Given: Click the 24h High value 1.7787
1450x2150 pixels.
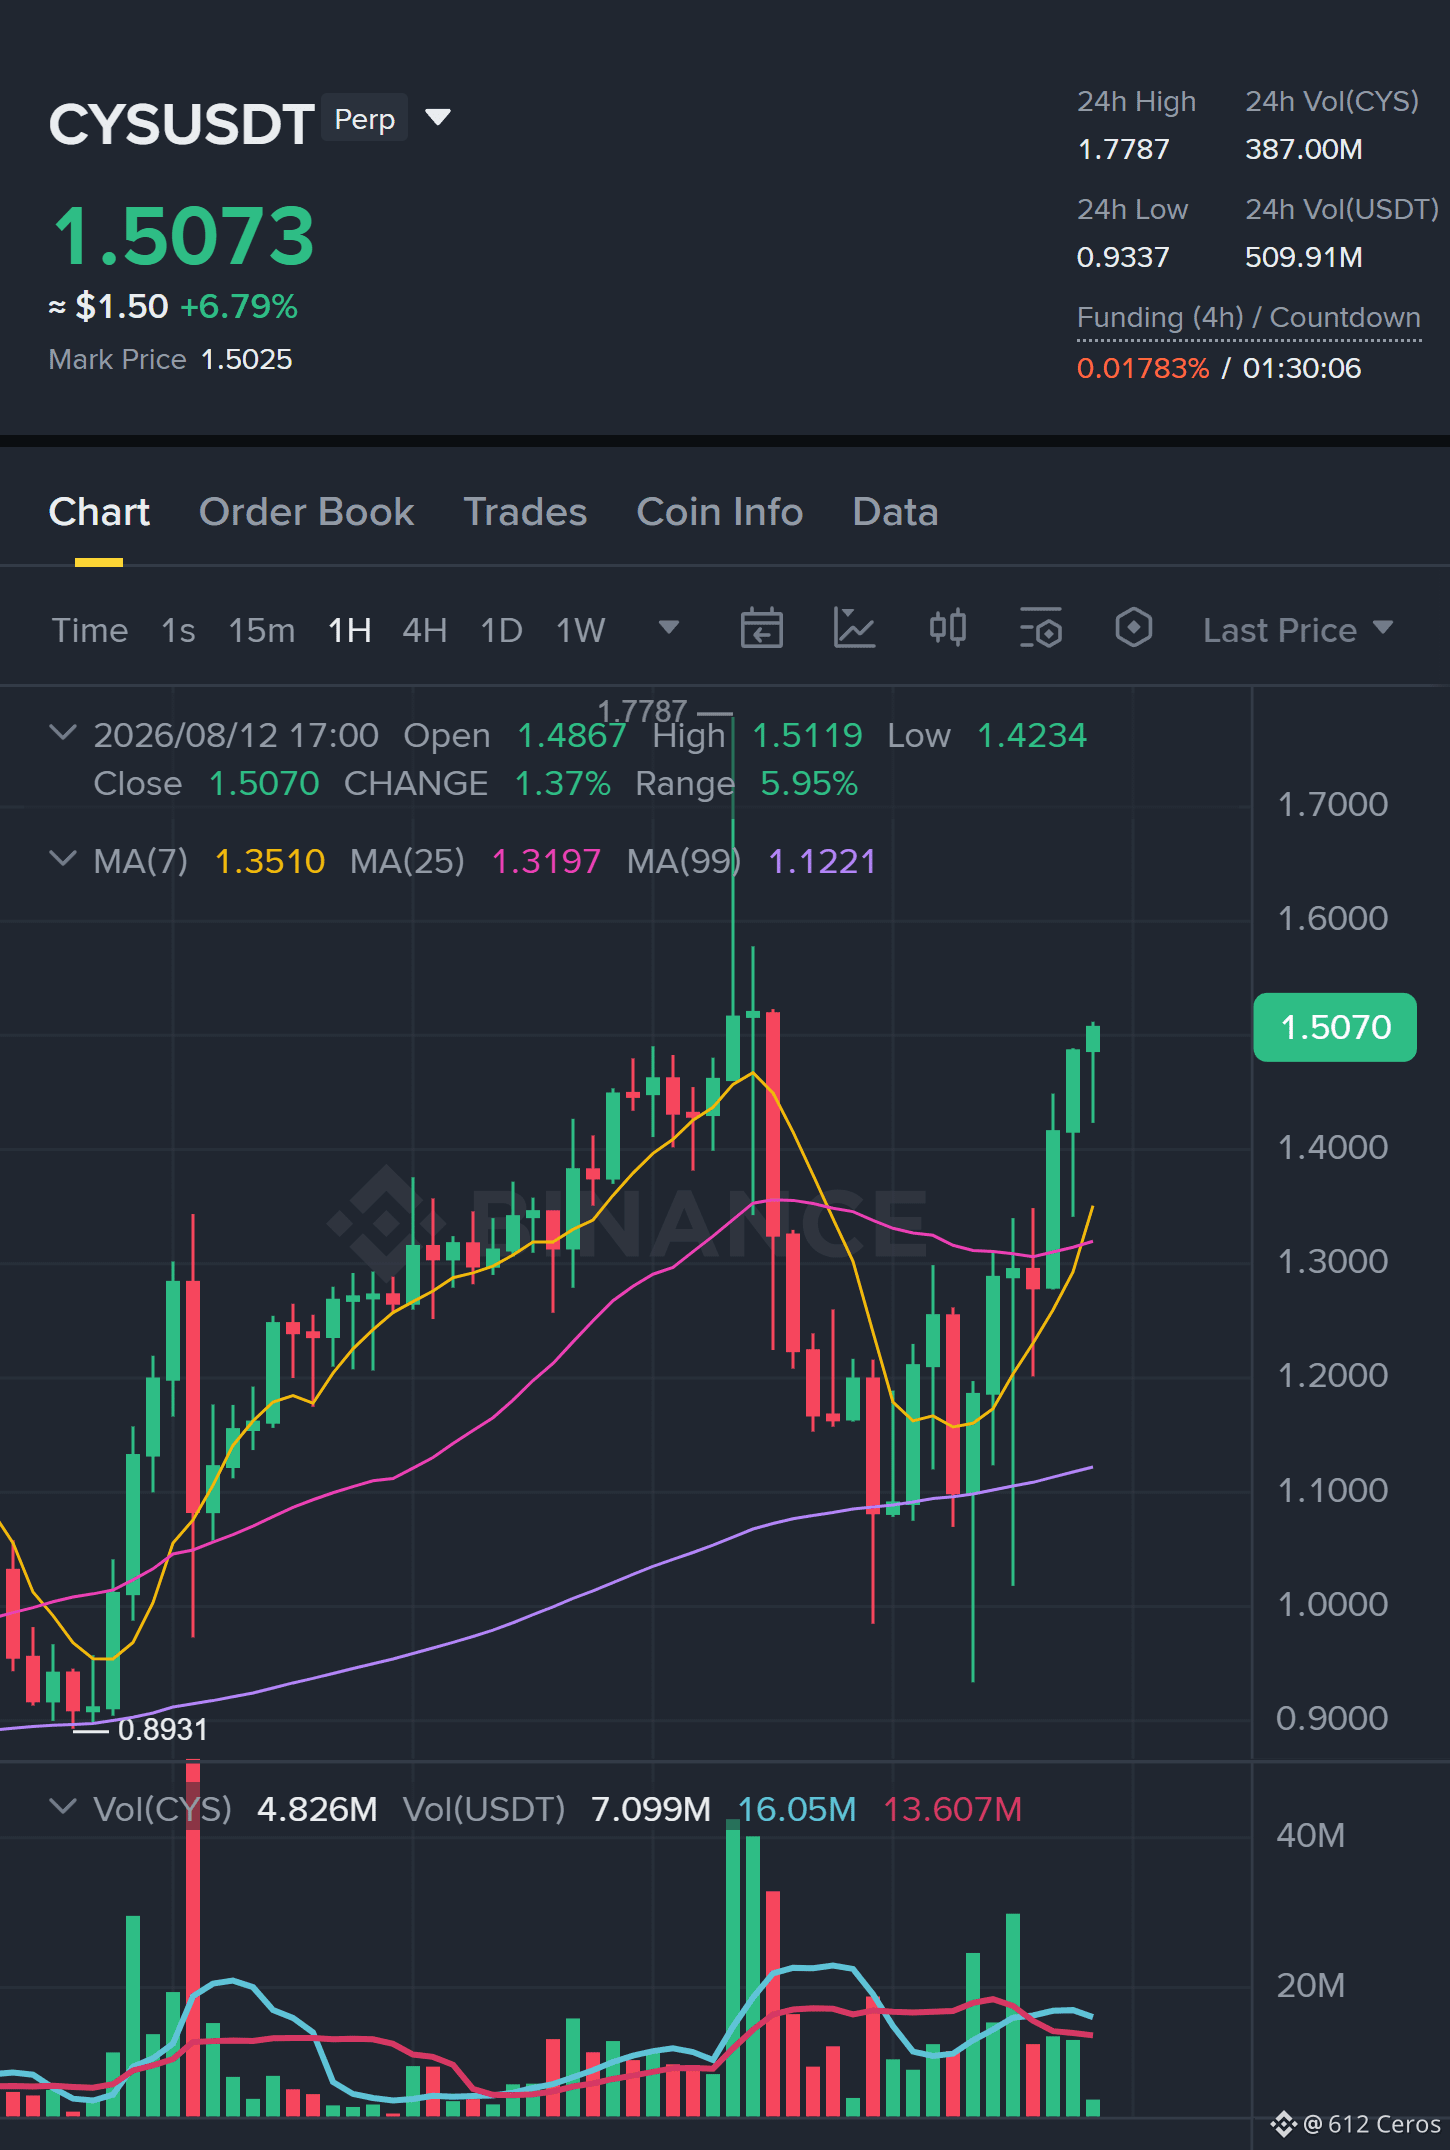Looking at the screenshot, I should [x=1123, y=149].
